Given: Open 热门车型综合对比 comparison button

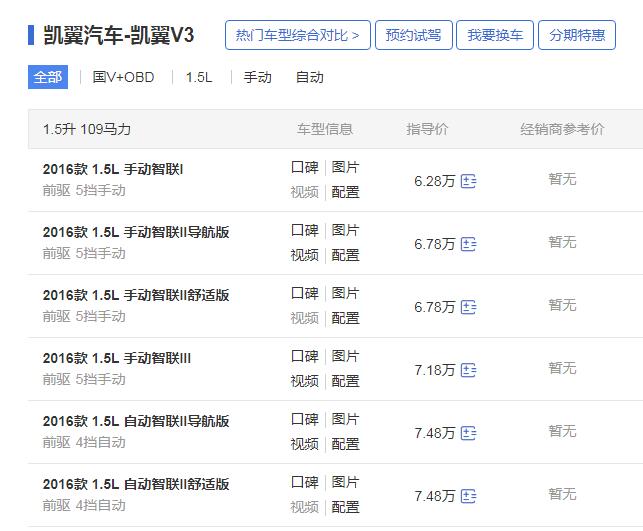Looking at the screenshot, I should tap(297, 35).
